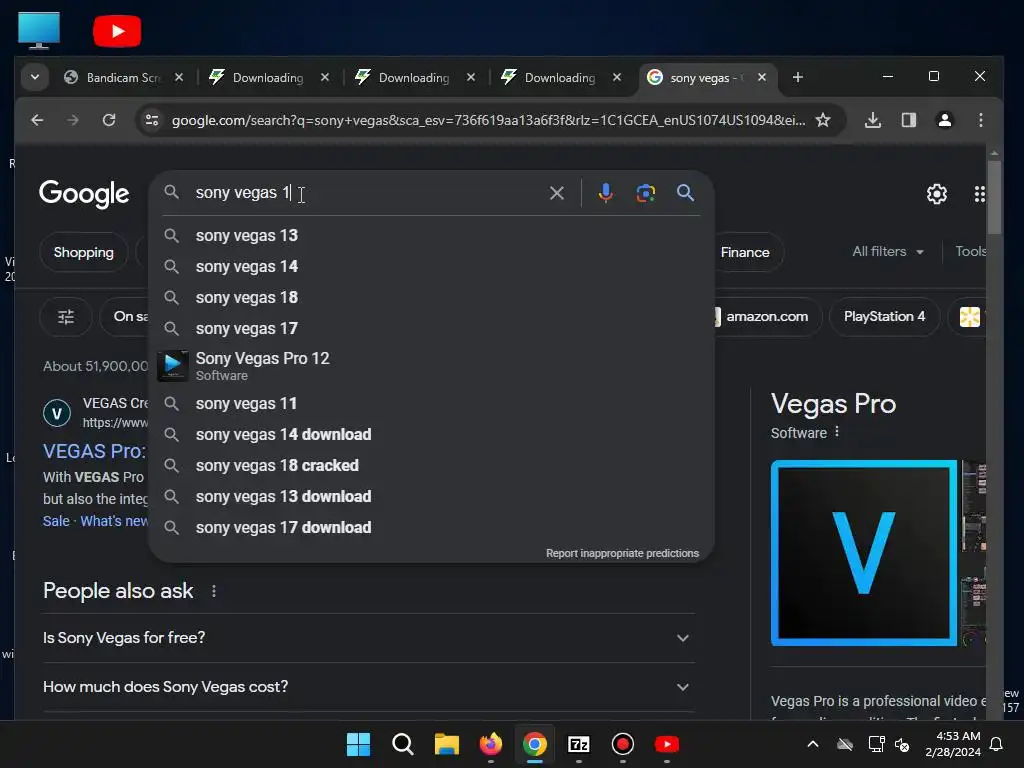Open Google Lens image search icon
Image resolution: width=1024 pixels, height=768 pixels.
[645, 193]
